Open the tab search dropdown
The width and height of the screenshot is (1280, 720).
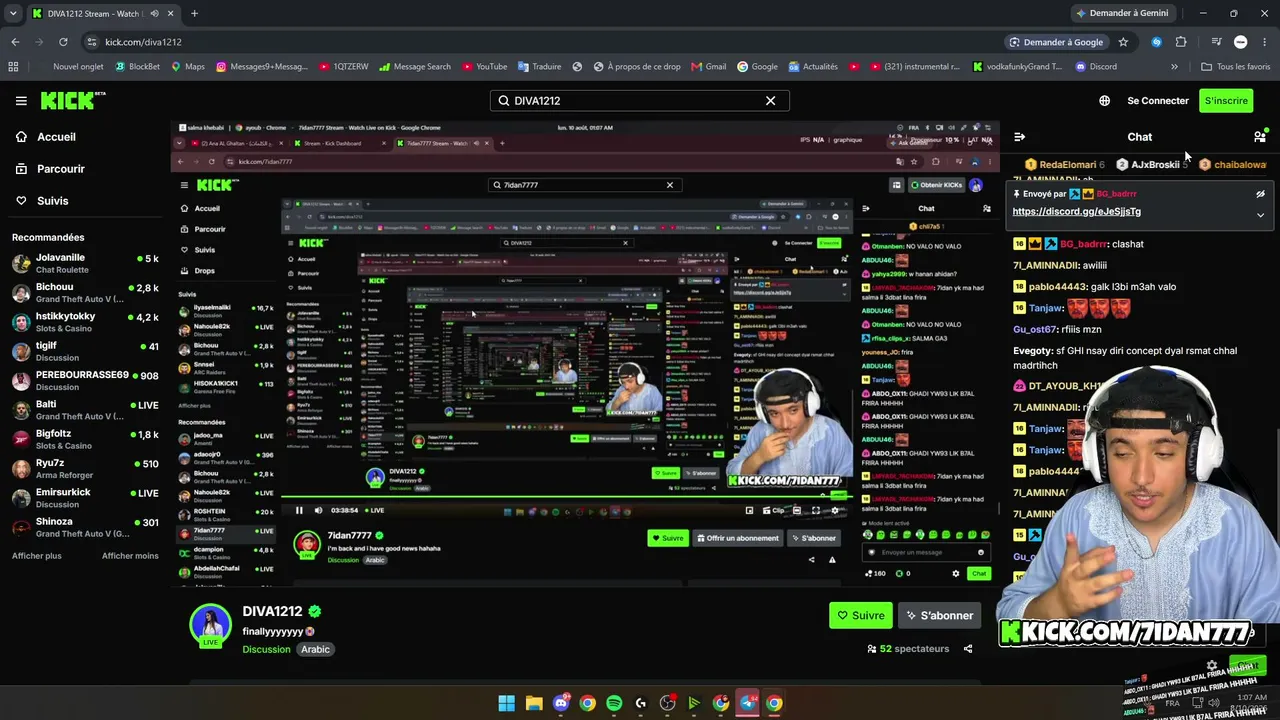pyautogui.click(x=12, y=13)
